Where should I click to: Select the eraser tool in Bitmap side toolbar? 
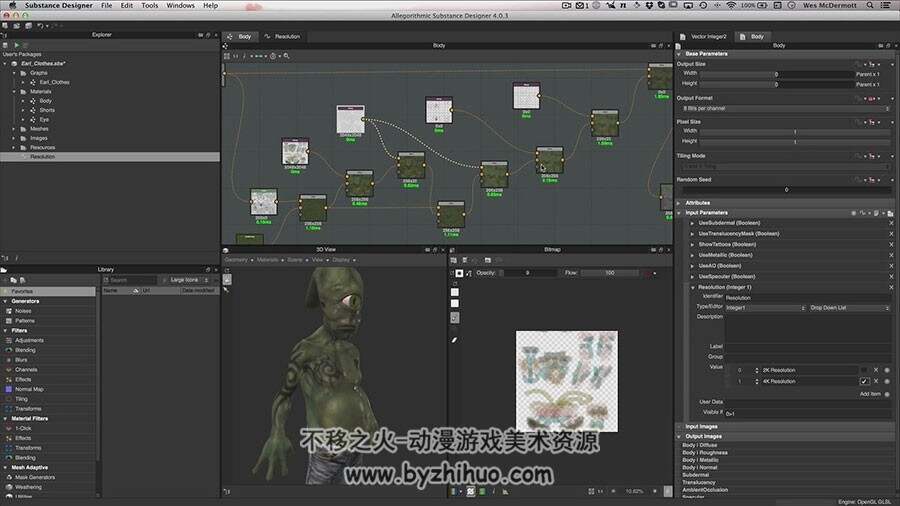tap(454, 340)
